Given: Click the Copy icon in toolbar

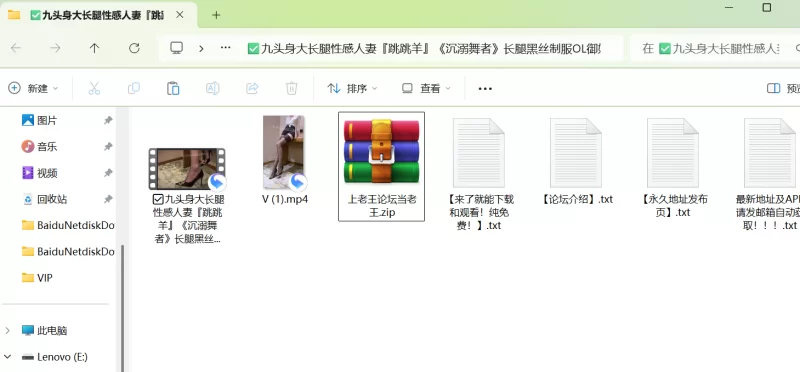Looking at the screenshot, I should click(x=134, y=88).
